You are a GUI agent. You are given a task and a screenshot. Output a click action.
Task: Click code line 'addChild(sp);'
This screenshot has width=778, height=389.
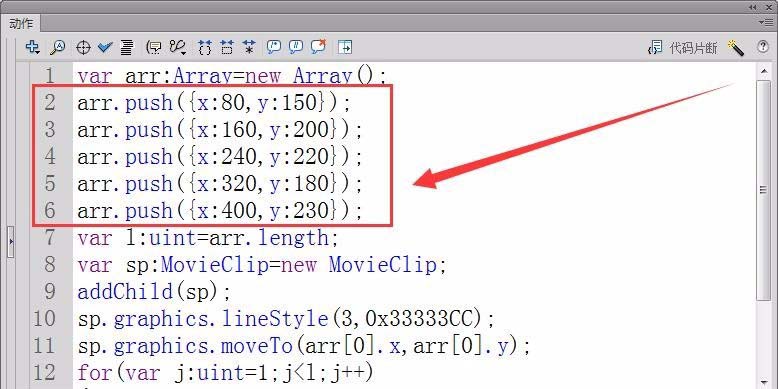(154, 292)
